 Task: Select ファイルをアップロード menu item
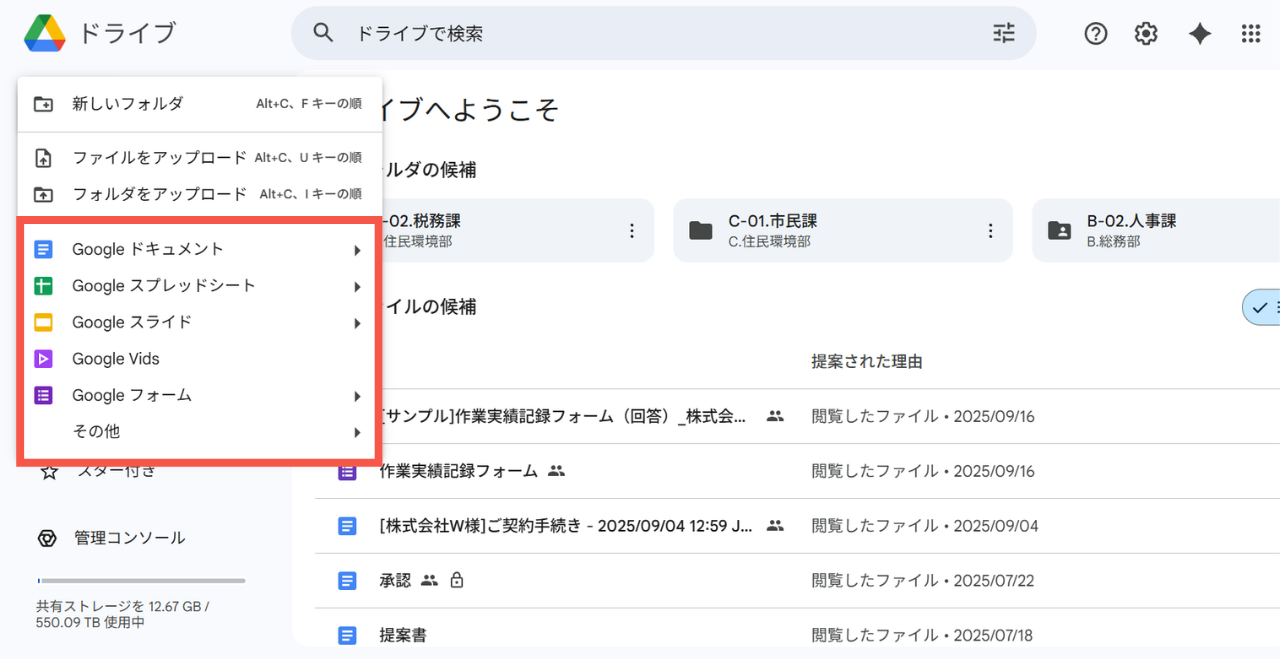coord(200,158)
